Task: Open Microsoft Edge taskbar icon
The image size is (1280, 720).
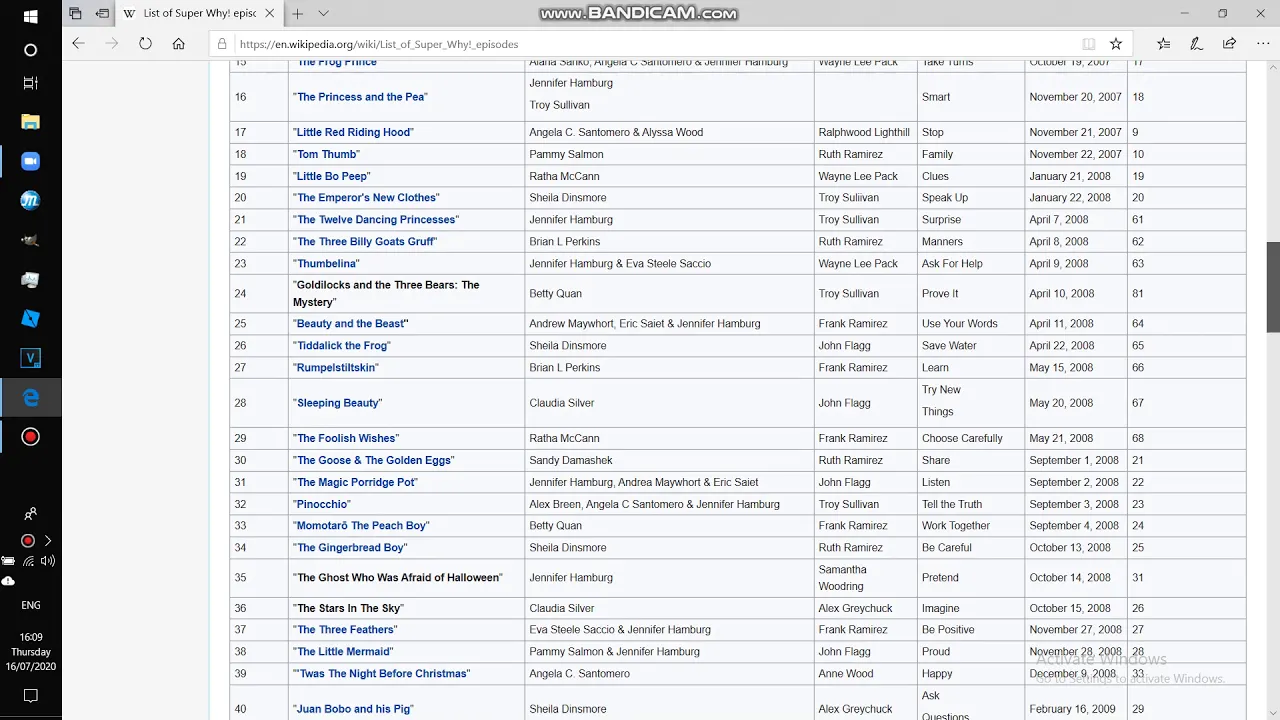Action: click(x=30, y=398)
